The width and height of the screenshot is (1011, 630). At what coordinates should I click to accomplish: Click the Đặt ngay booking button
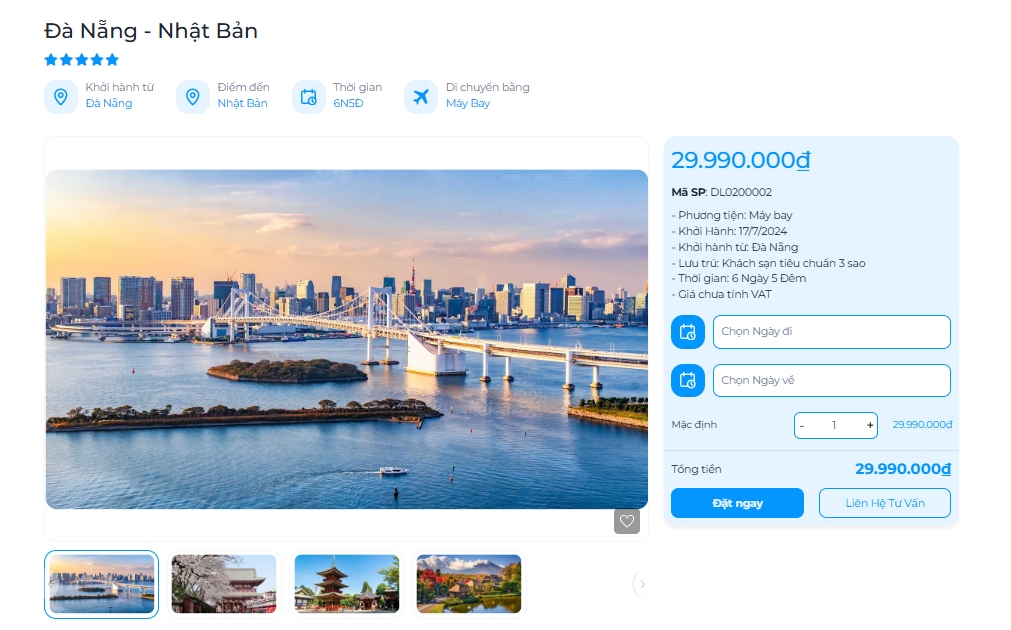[737, 503]
